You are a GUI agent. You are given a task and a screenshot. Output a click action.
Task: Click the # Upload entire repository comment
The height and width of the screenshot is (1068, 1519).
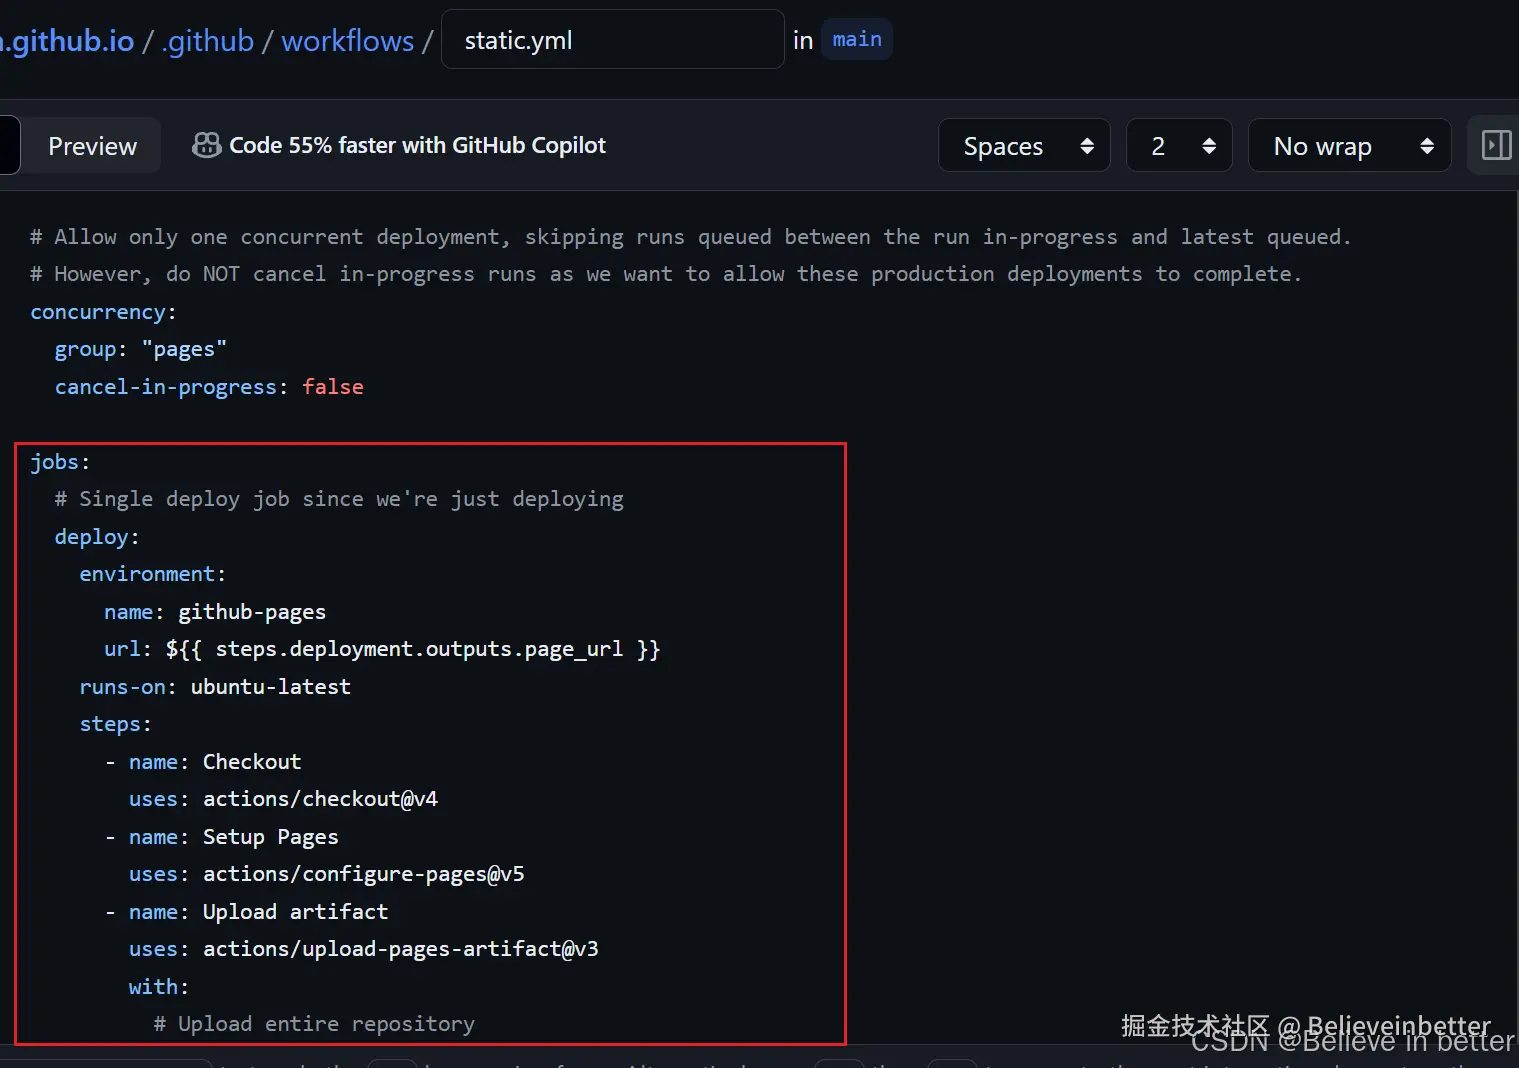pos(314,1024)
